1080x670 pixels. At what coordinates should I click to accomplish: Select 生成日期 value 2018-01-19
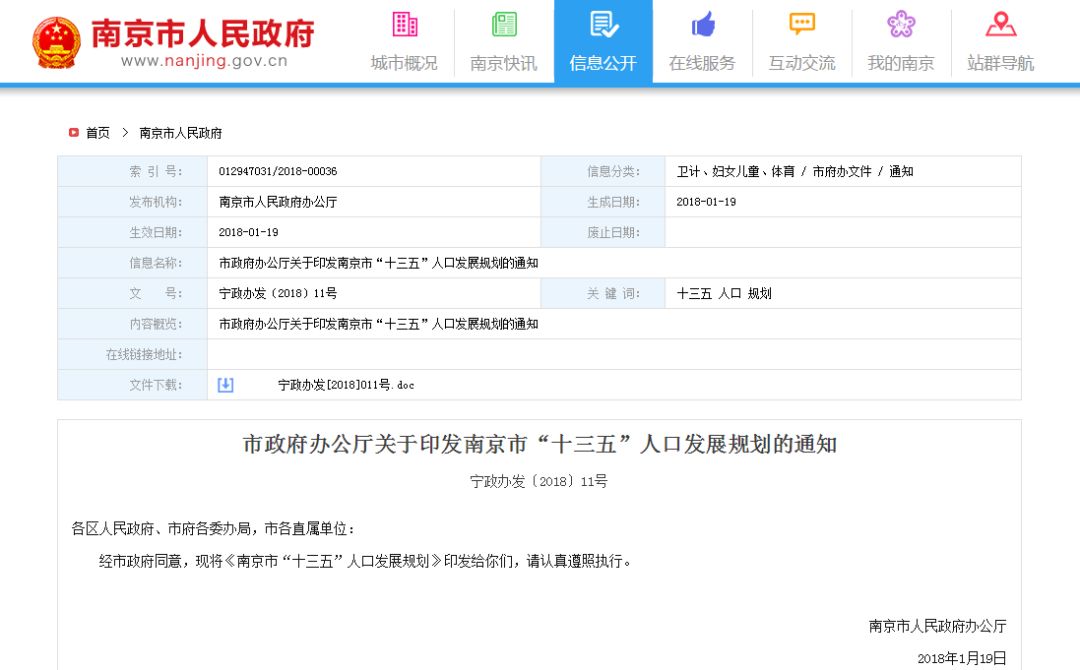click(706, 202)
